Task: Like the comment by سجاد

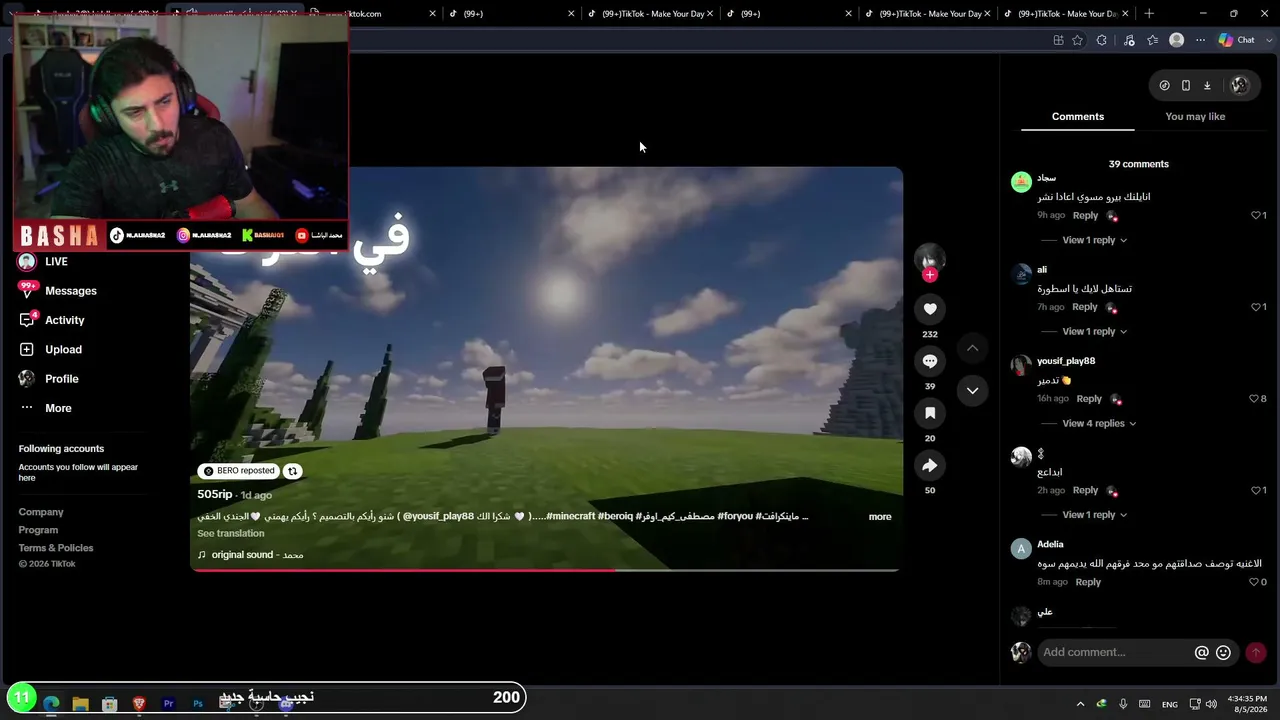Action: [1256, 215]
